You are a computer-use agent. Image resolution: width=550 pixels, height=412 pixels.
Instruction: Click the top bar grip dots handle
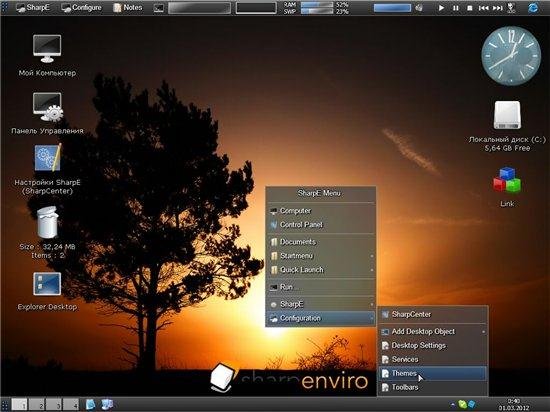(4, 8)
